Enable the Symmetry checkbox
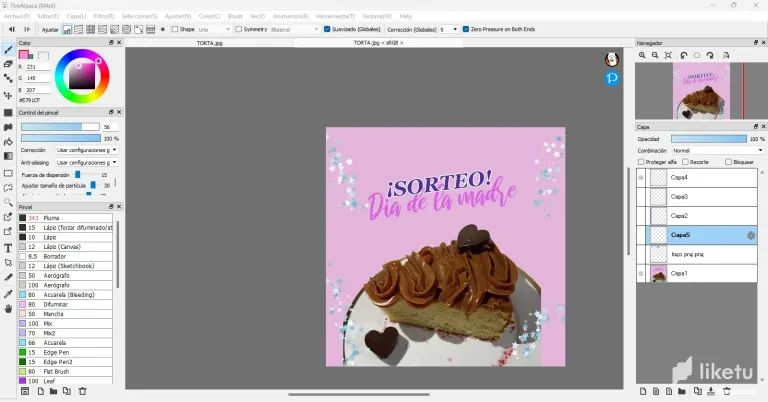Screen dimensions: 768x402 point(239,29)
